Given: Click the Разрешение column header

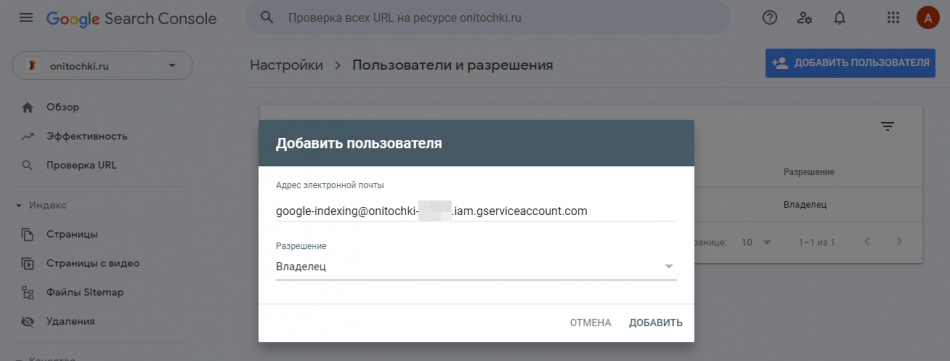Looking at the screenshot, I should coord(809,172).
